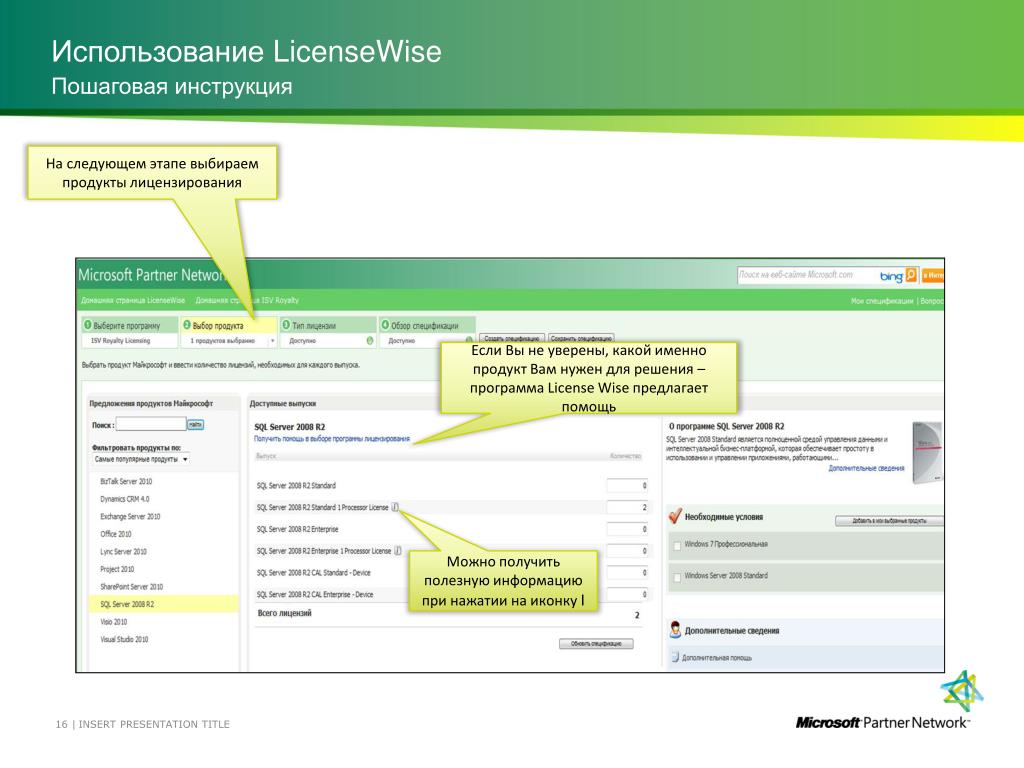Open the Выбор продукта step tab
This screenshot has width=1024, height=768.
229,325
